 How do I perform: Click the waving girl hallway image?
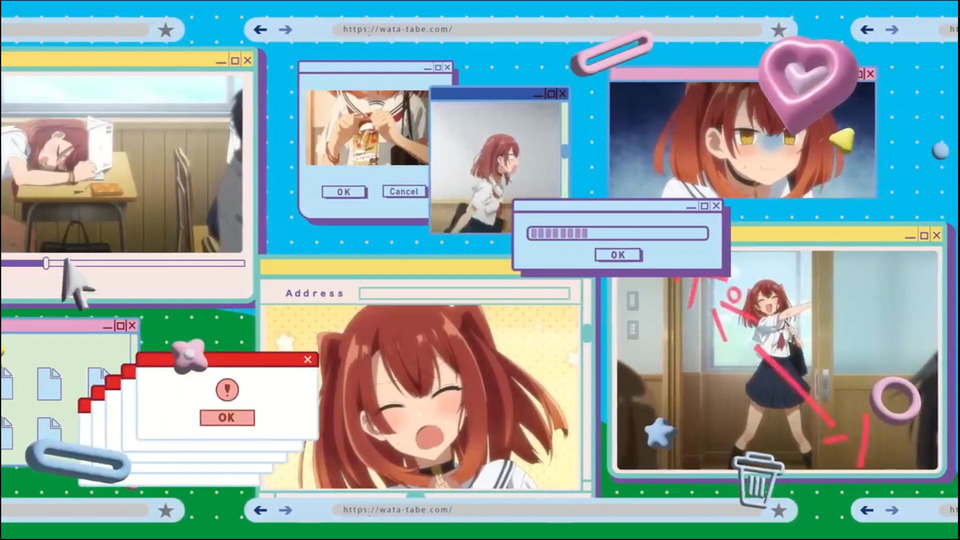[777, 360]
